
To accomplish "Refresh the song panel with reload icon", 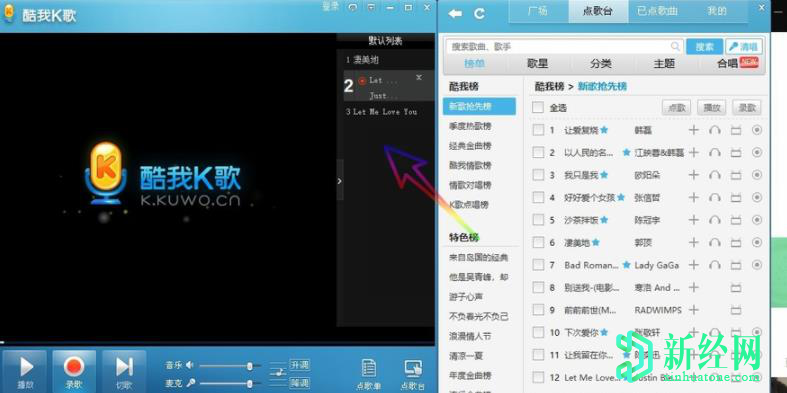I will point(479,14).
